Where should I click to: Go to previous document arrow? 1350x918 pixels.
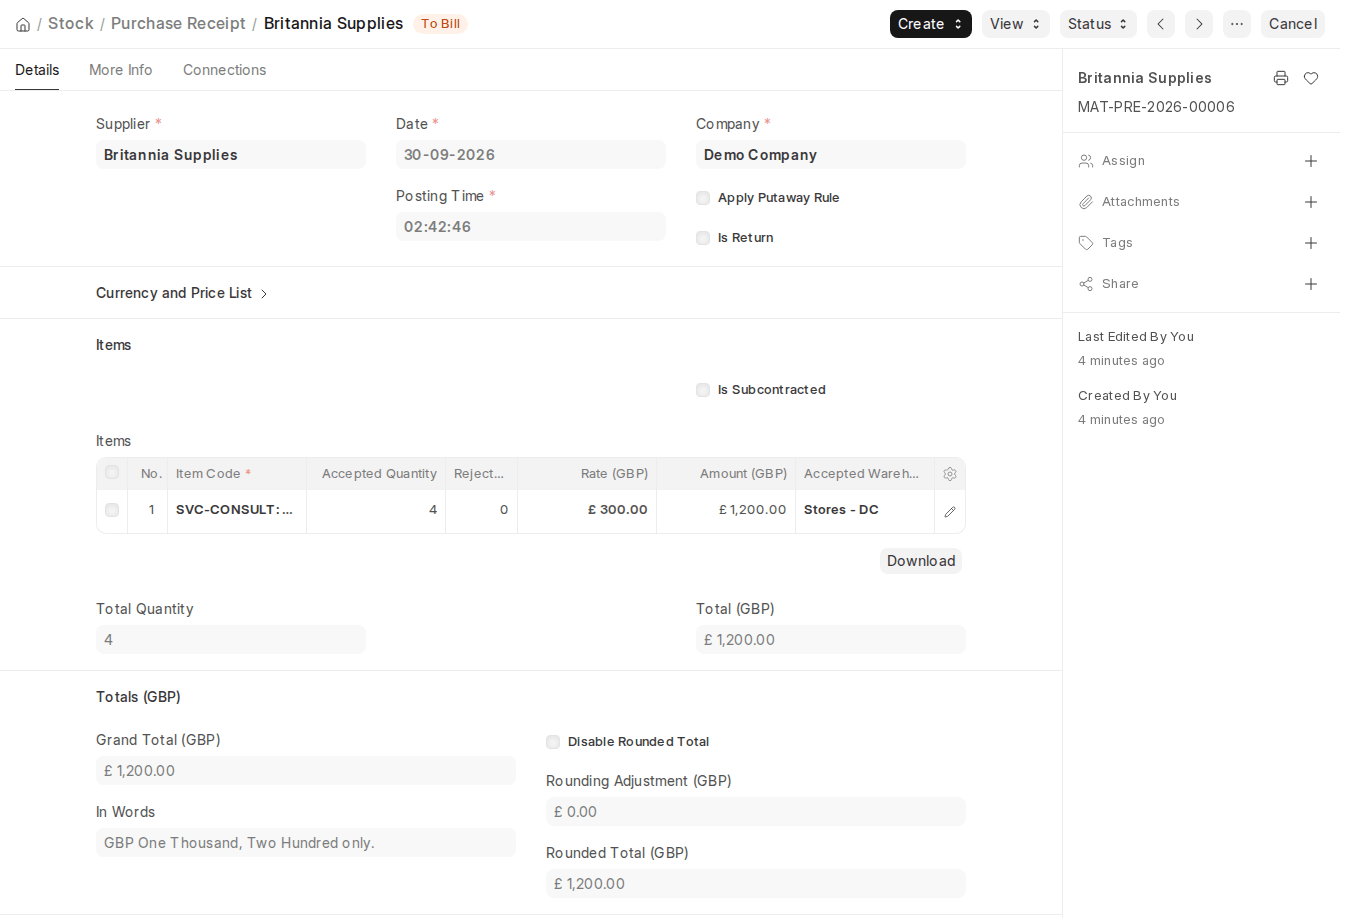tap(1161, 24)
